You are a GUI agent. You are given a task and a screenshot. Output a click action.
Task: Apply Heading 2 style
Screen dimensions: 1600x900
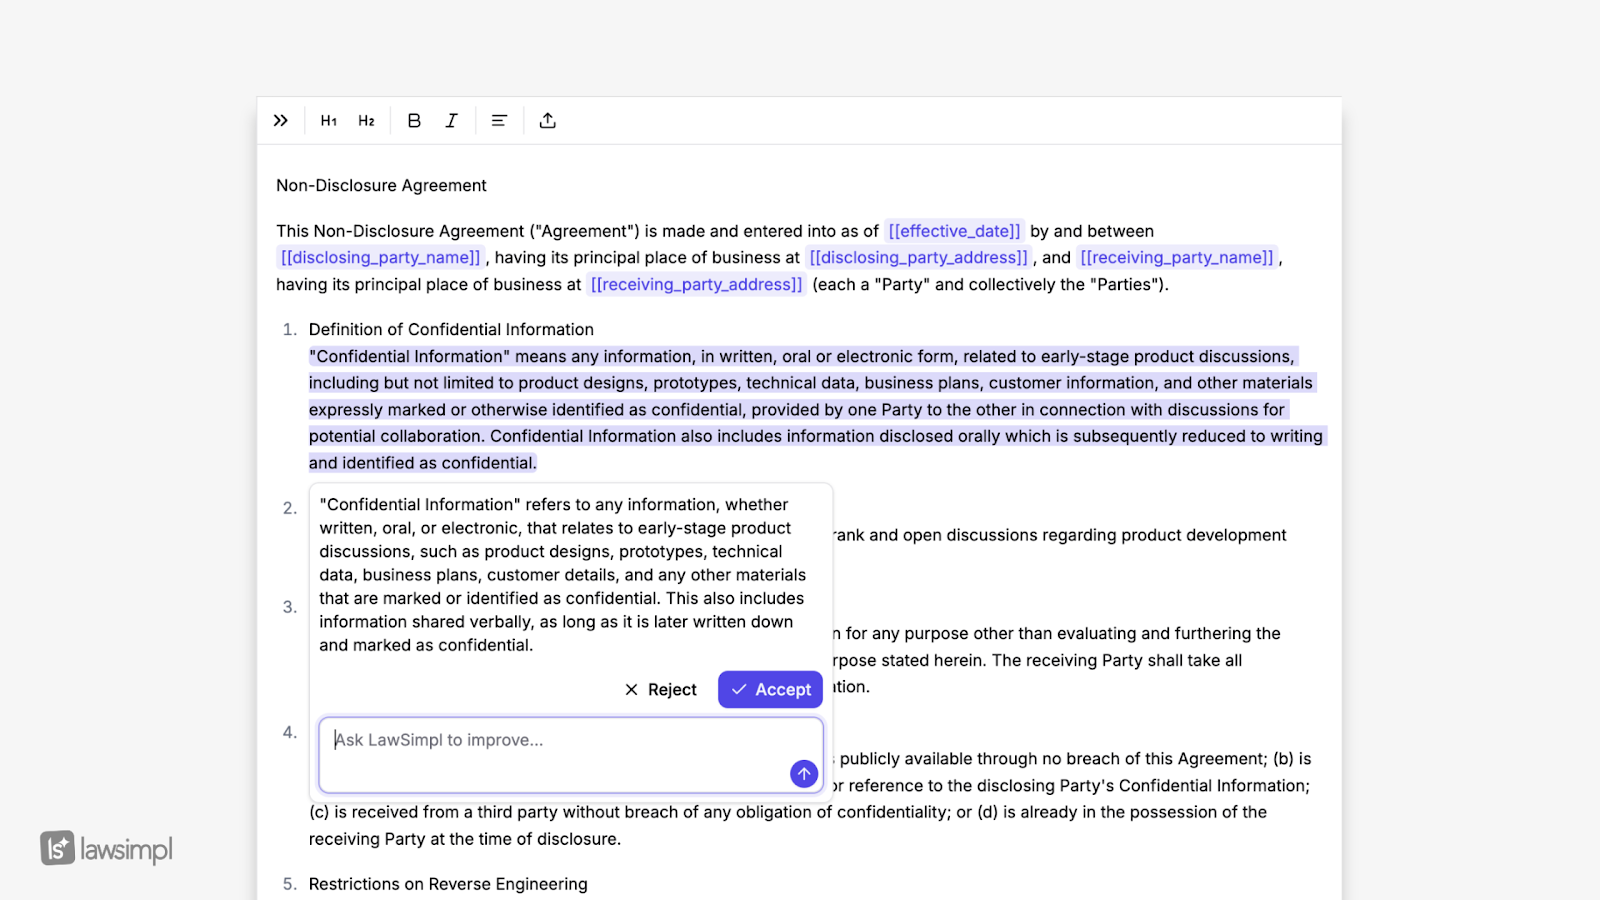pos(367,121)
